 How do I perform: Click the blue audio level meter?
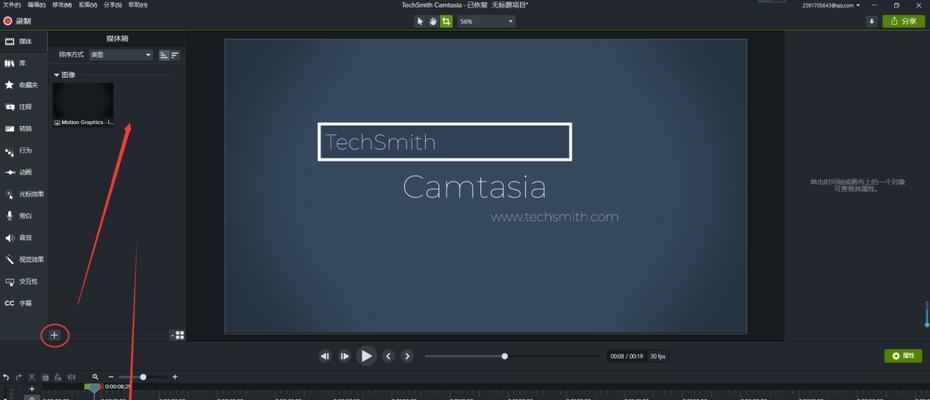[x=926, y=315]
